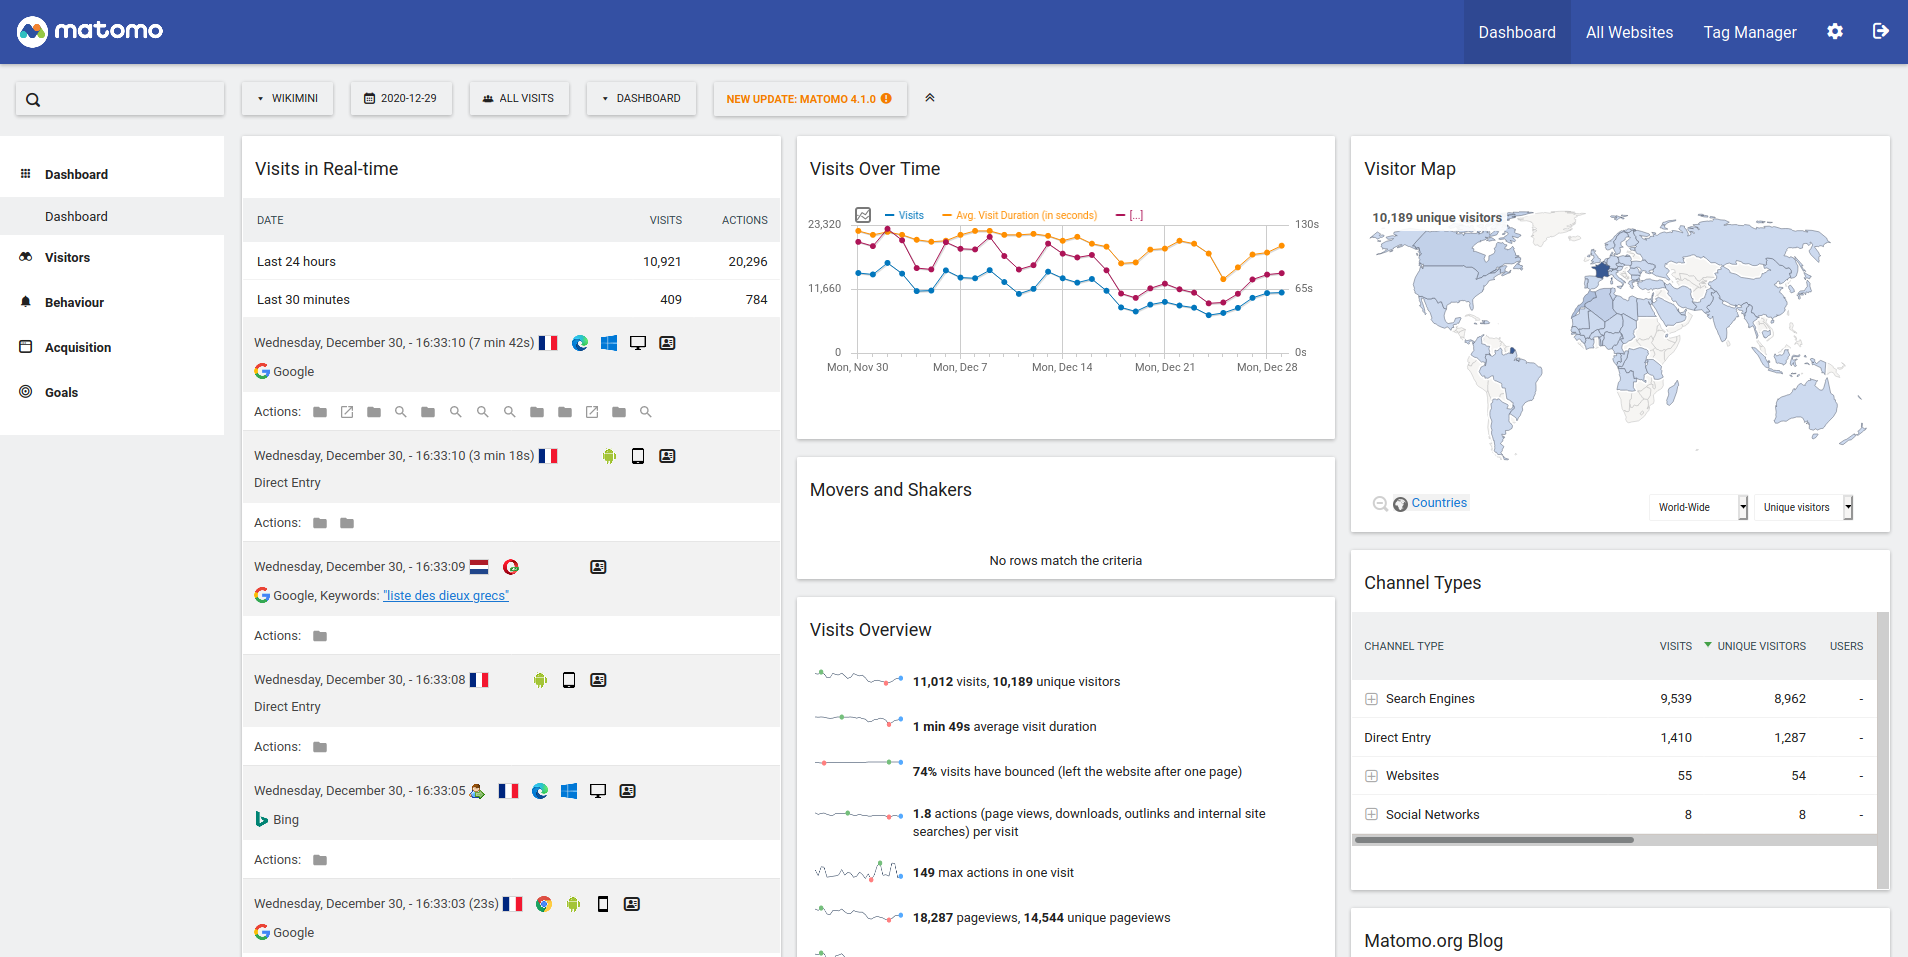Click the Channel Types horizontal scrollbar
The width and height of the screenshot is (1908, 957).
coord(1494,840)
